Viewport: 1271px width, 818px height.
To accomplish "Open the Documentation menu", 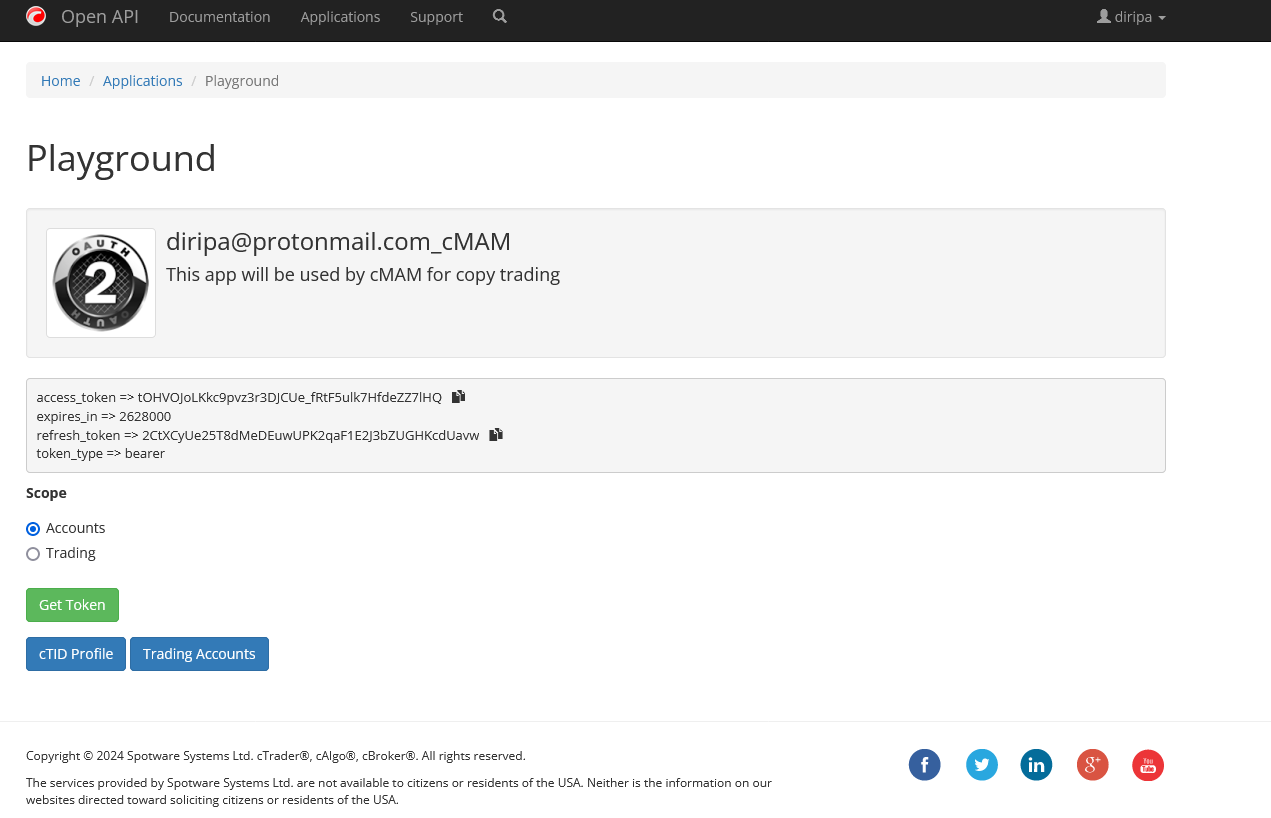I will 220,17.
